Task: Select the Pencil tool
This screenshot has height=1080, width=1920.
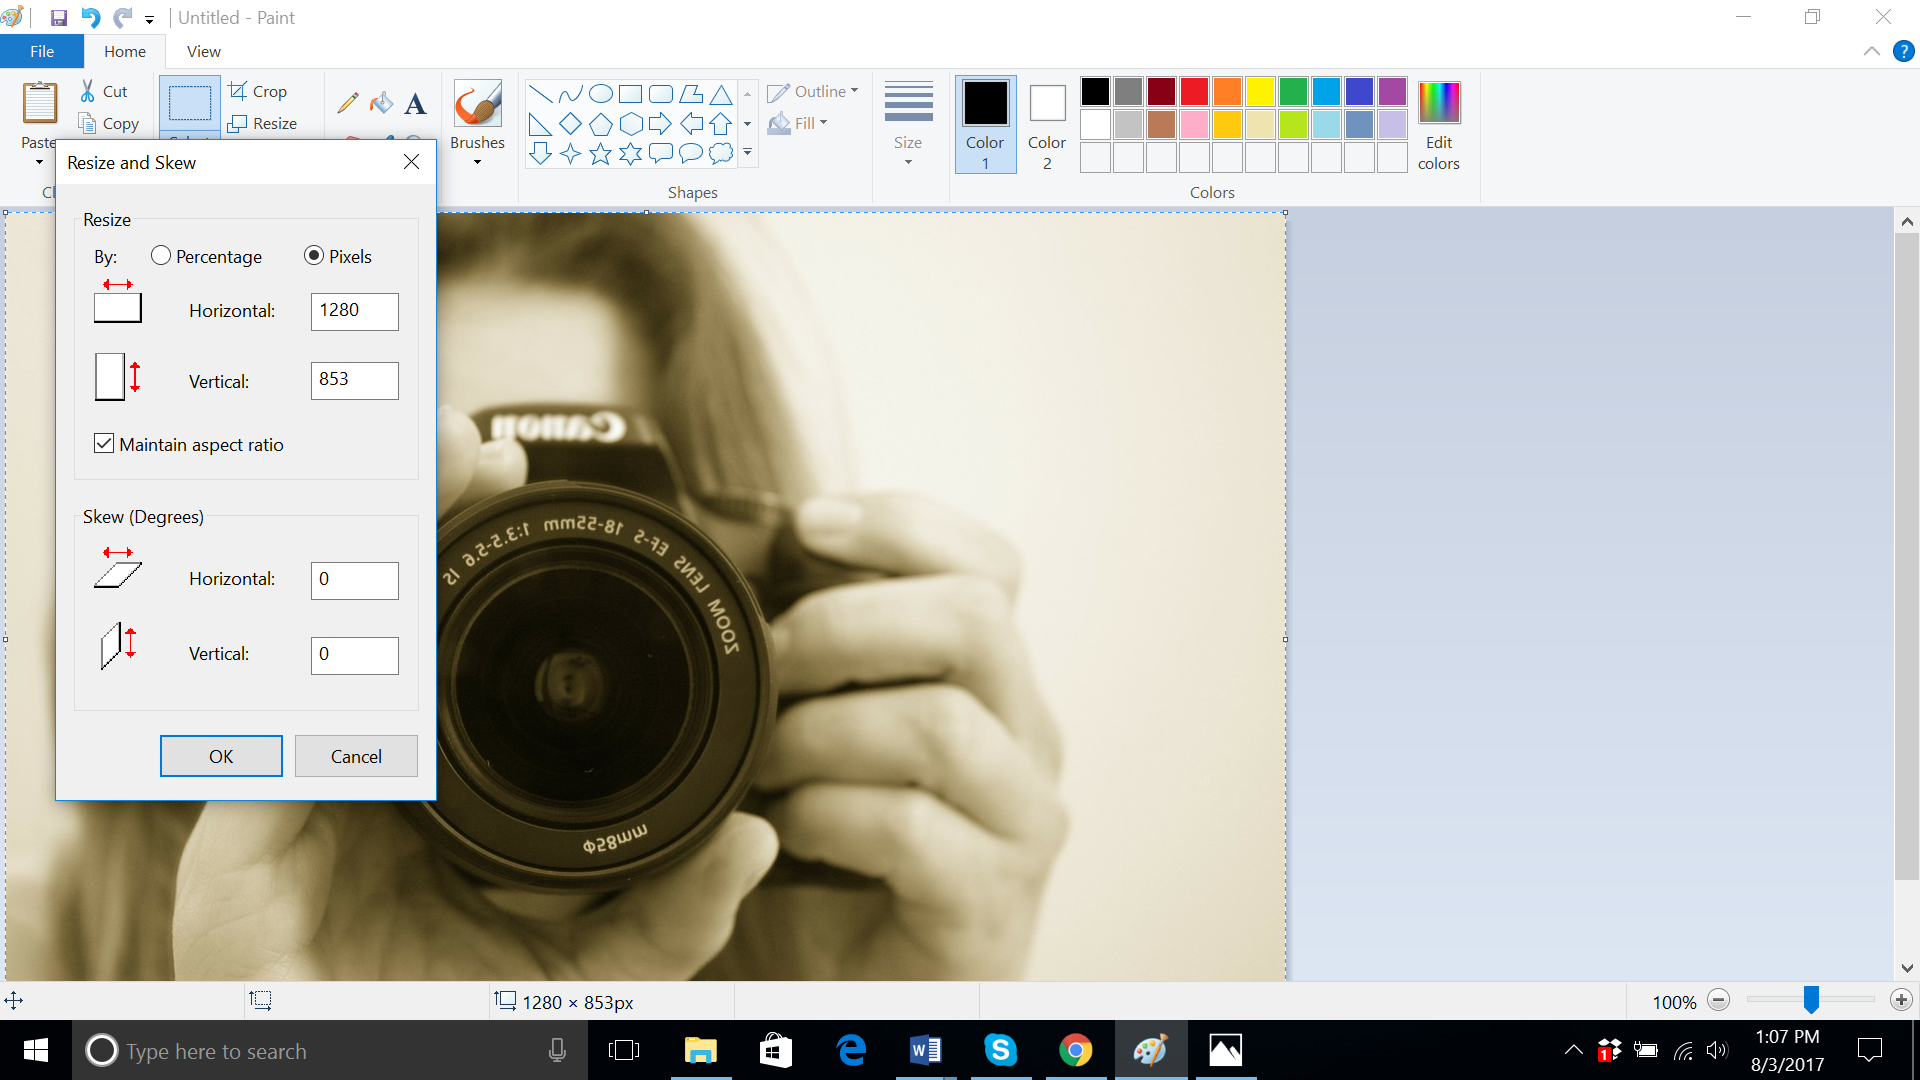Action: point(347,101)
